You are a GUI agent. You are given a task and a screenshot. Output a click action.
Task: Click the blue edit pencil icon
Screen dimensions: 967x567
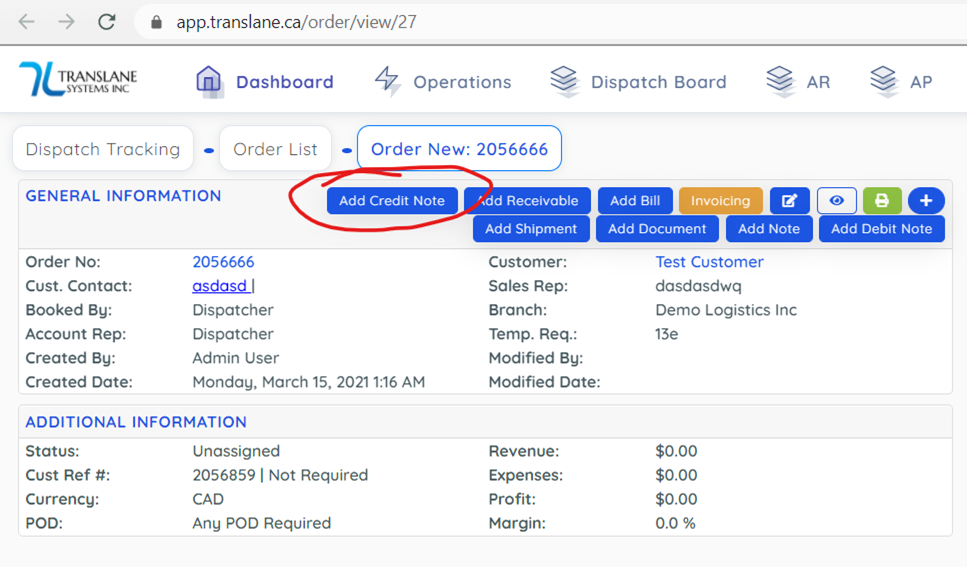point(789,201)
